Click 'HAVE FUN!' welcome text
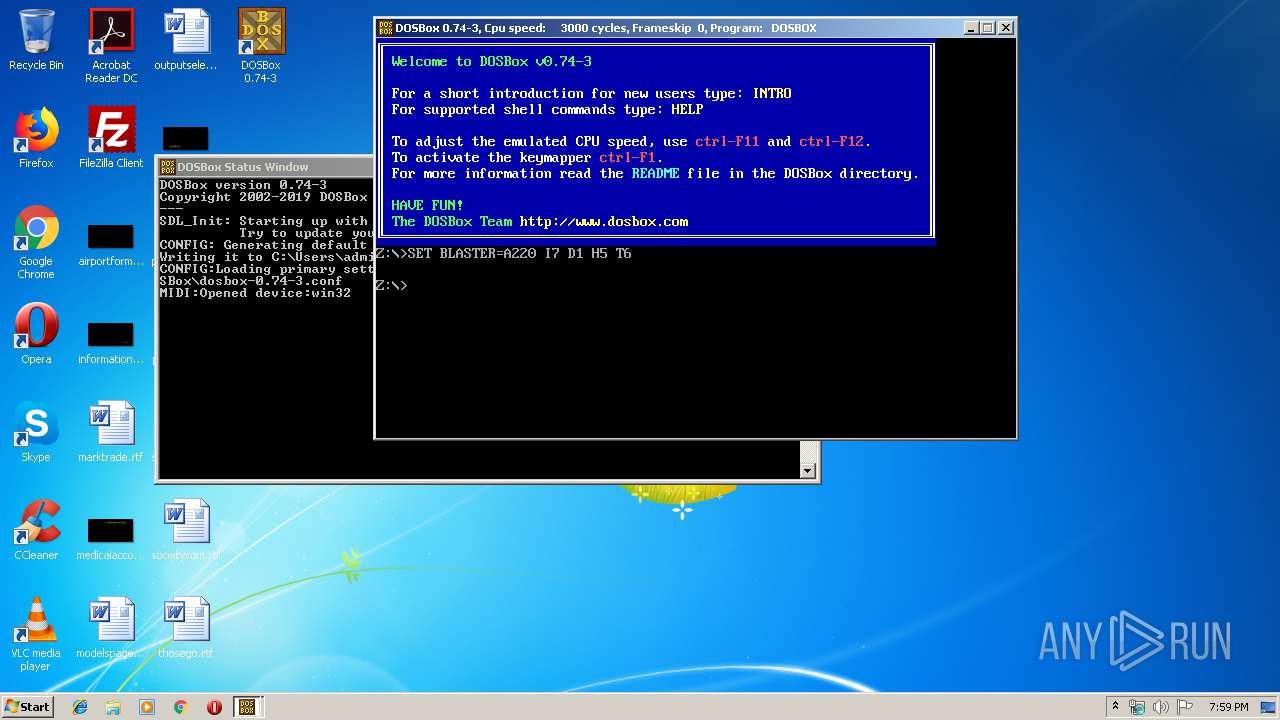This screenshot has height=720, width=1280. [x=427, y=206]
